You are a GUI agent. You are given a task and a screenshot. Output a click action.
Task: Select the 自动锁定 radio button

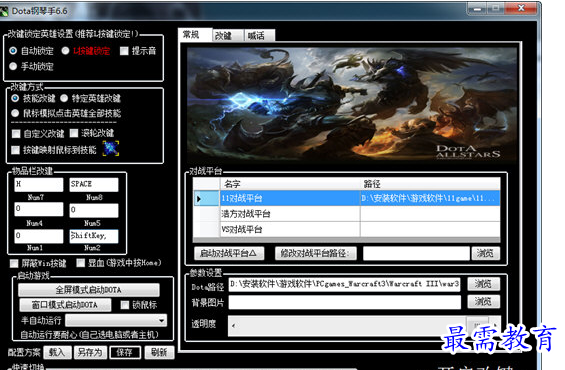pos(13,51)
